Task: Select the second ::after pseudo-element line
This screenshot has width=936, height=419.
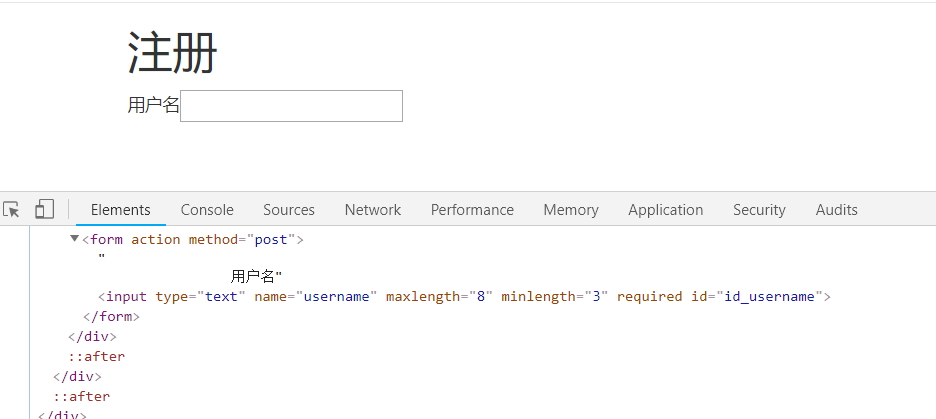Action: click(x=82, y=396)
